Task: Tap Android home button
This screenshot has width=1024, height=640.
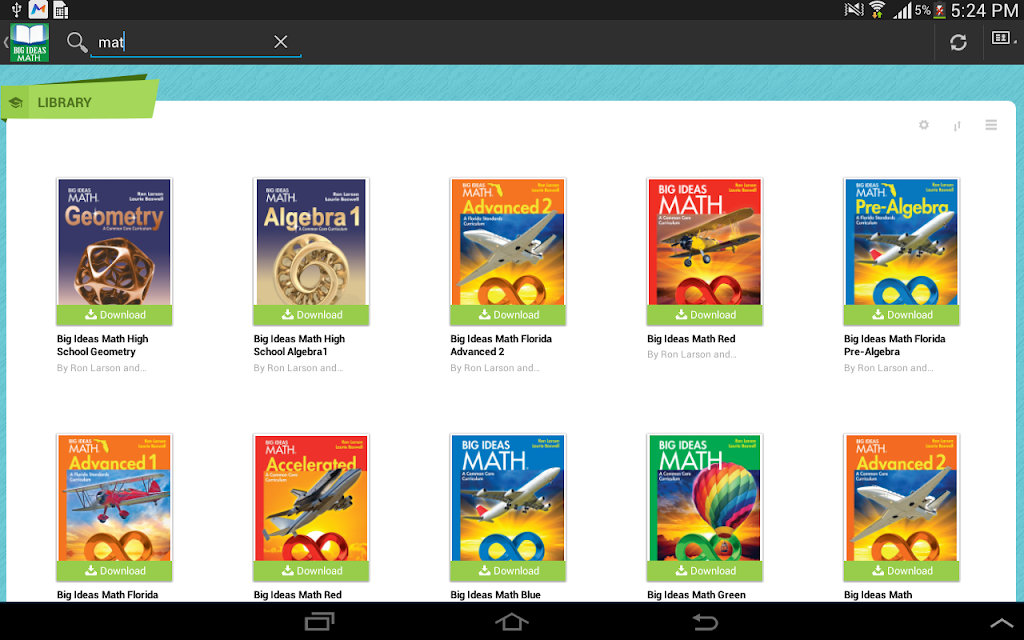Action: pos(511,621)
